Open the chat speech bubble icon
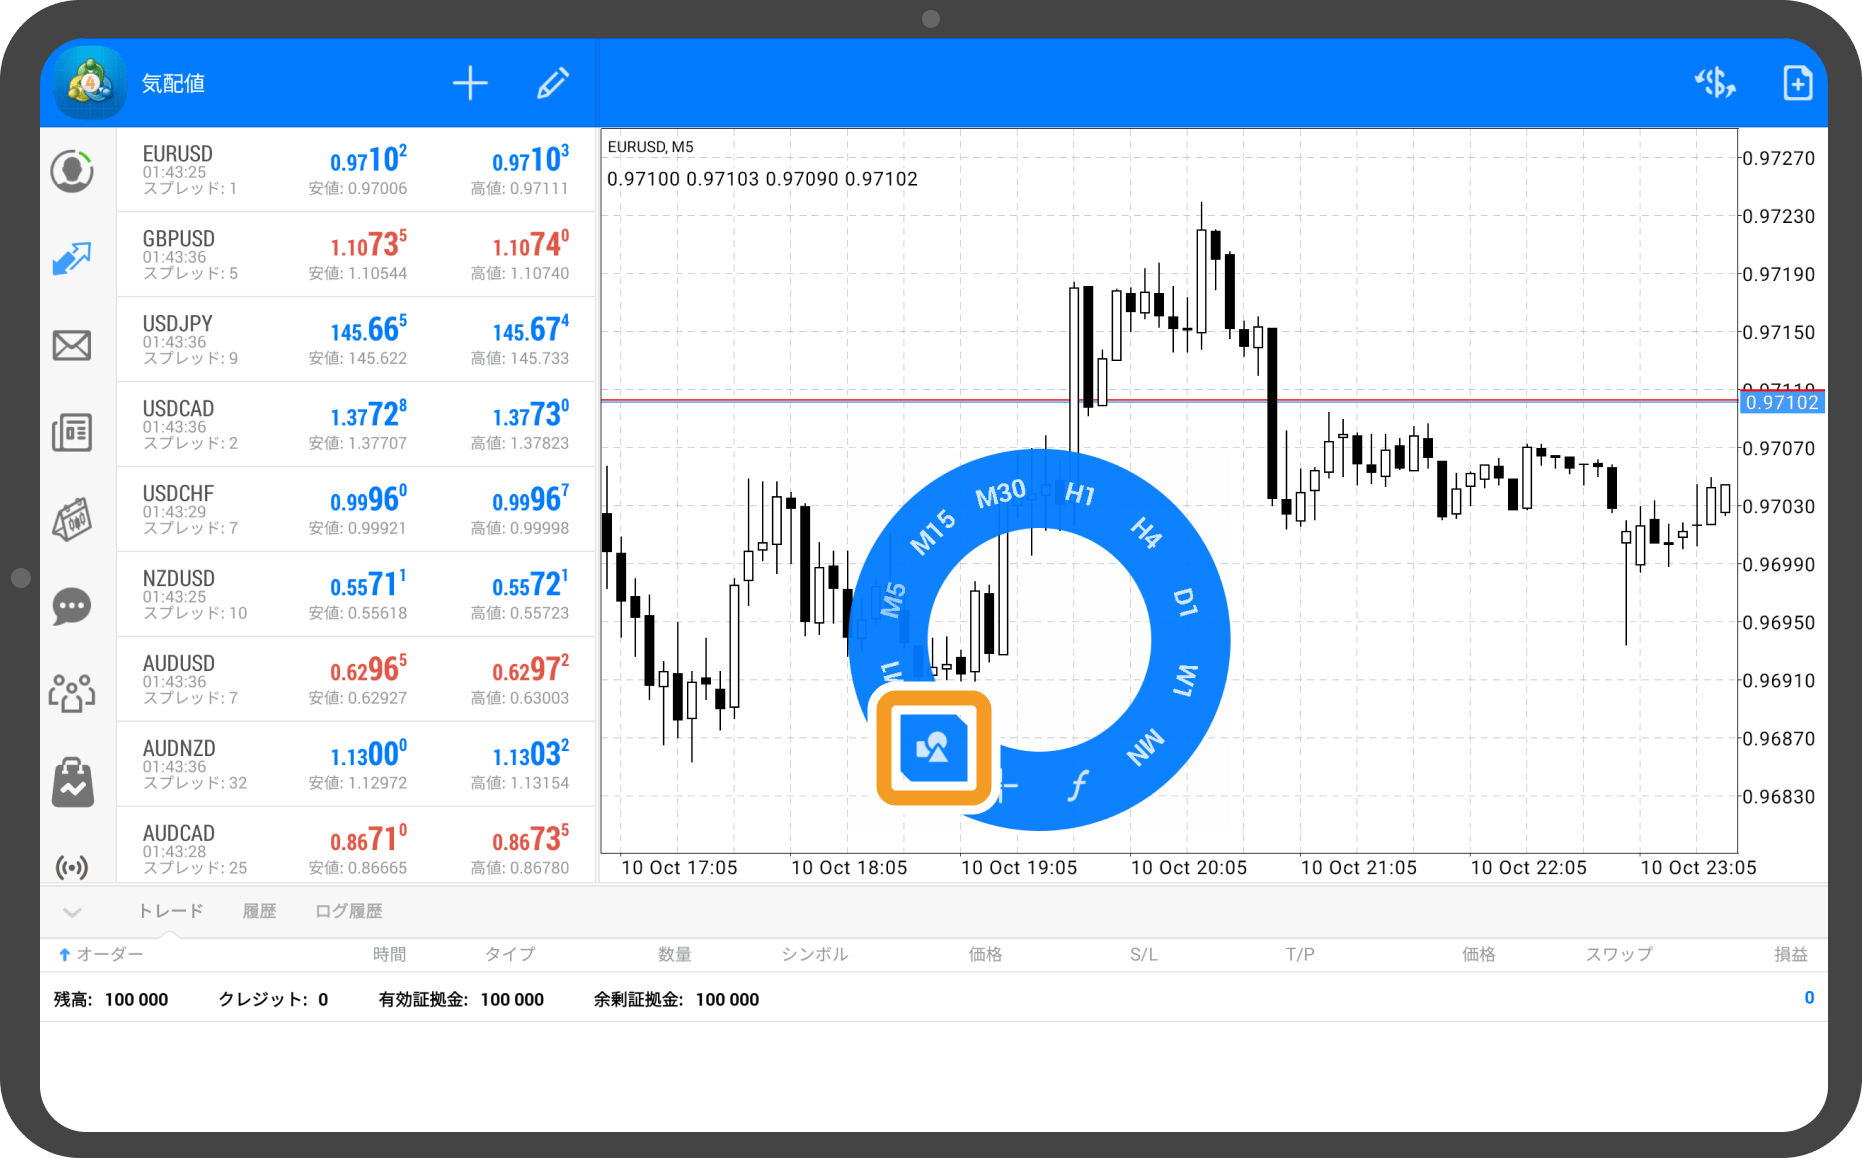1862x1158 pixels. tap(72, 606)
